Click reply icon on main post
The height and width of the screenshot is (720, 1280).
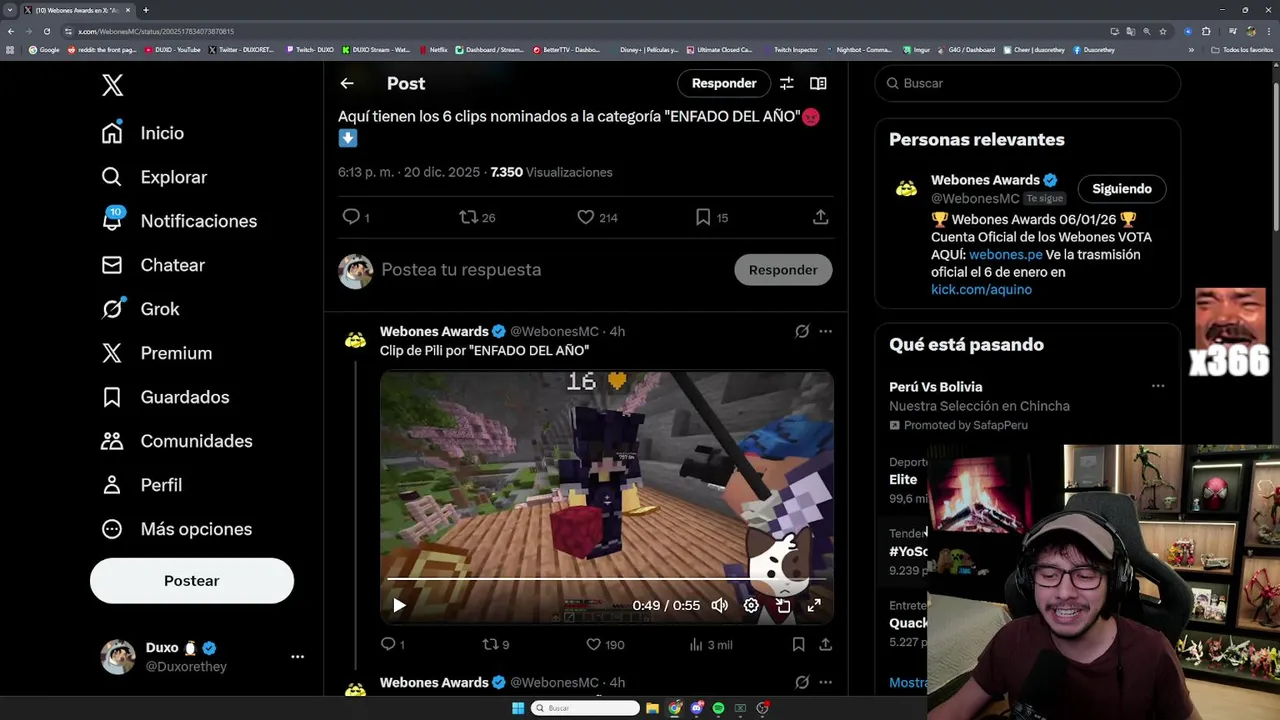(351, 217)
